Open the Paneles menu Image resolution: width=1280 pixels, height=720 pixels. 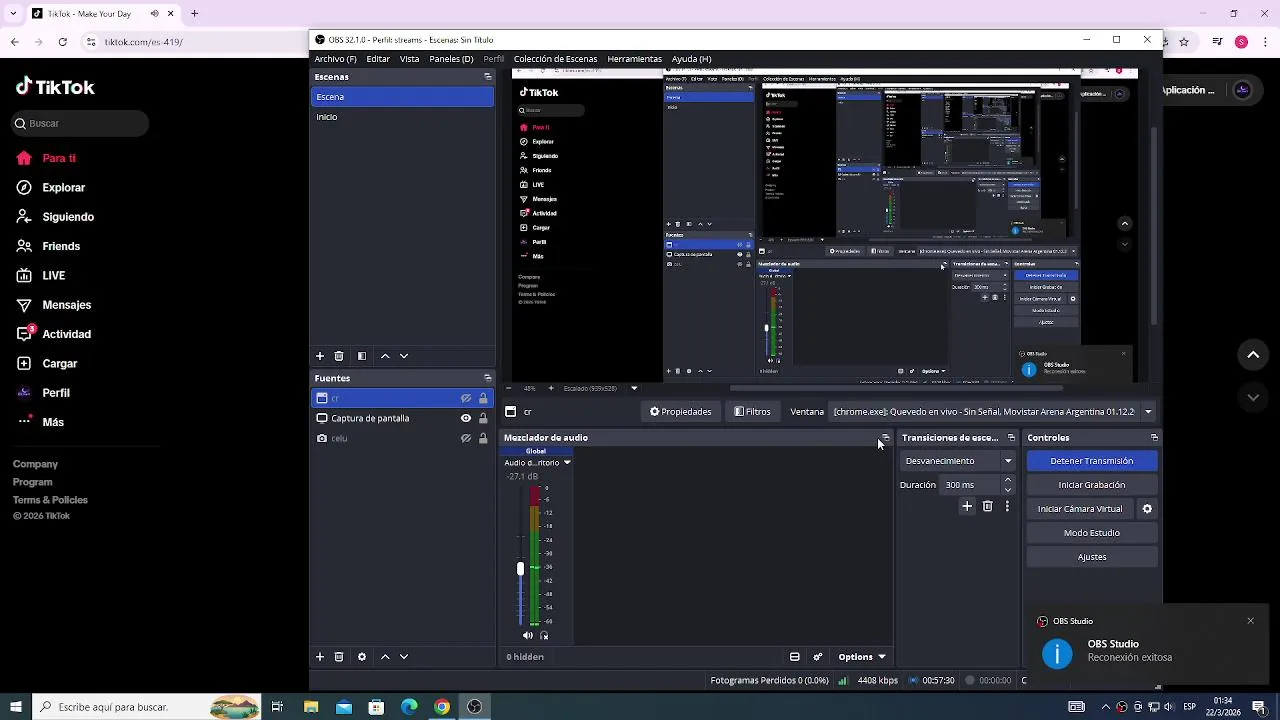pos(451,59)
